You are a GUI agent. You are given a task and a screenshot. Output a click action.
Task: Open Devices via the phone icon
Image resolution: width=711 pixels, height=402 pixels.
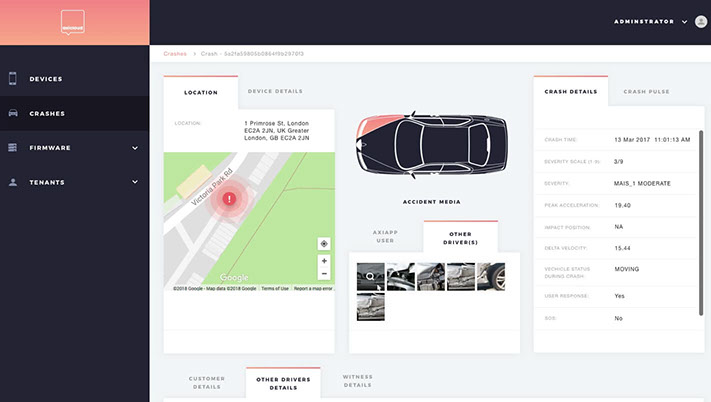point(13,78)
